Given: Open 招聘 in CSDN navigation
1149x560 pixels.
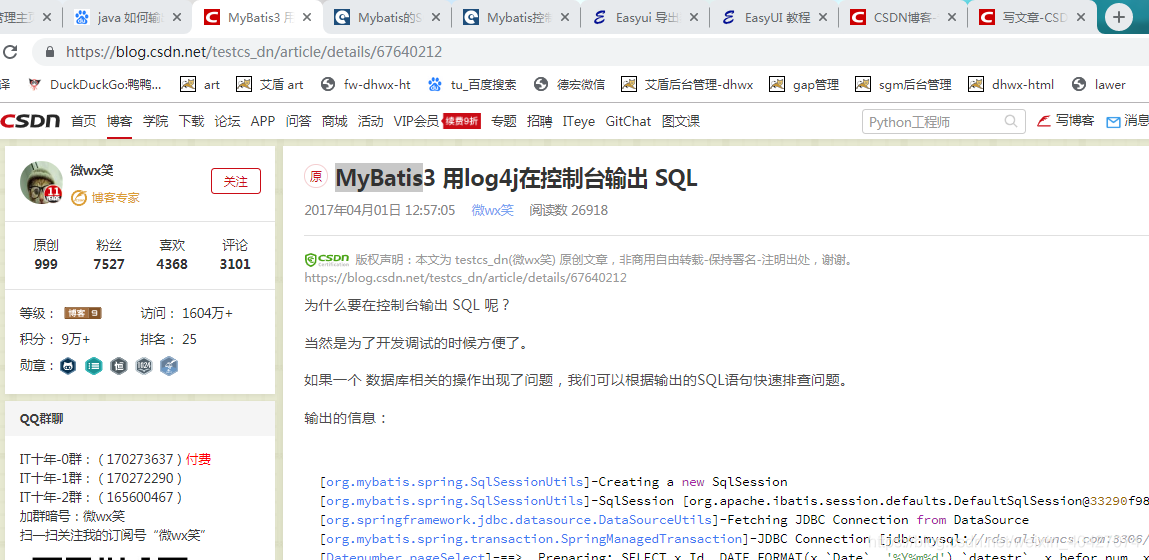Looking at the screenshot, I should [x=539, y=122].
